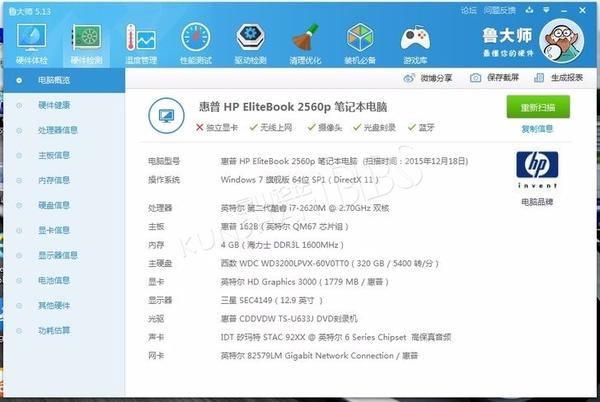Click the 保存截屏 camera icon

(x=475, y=78)
